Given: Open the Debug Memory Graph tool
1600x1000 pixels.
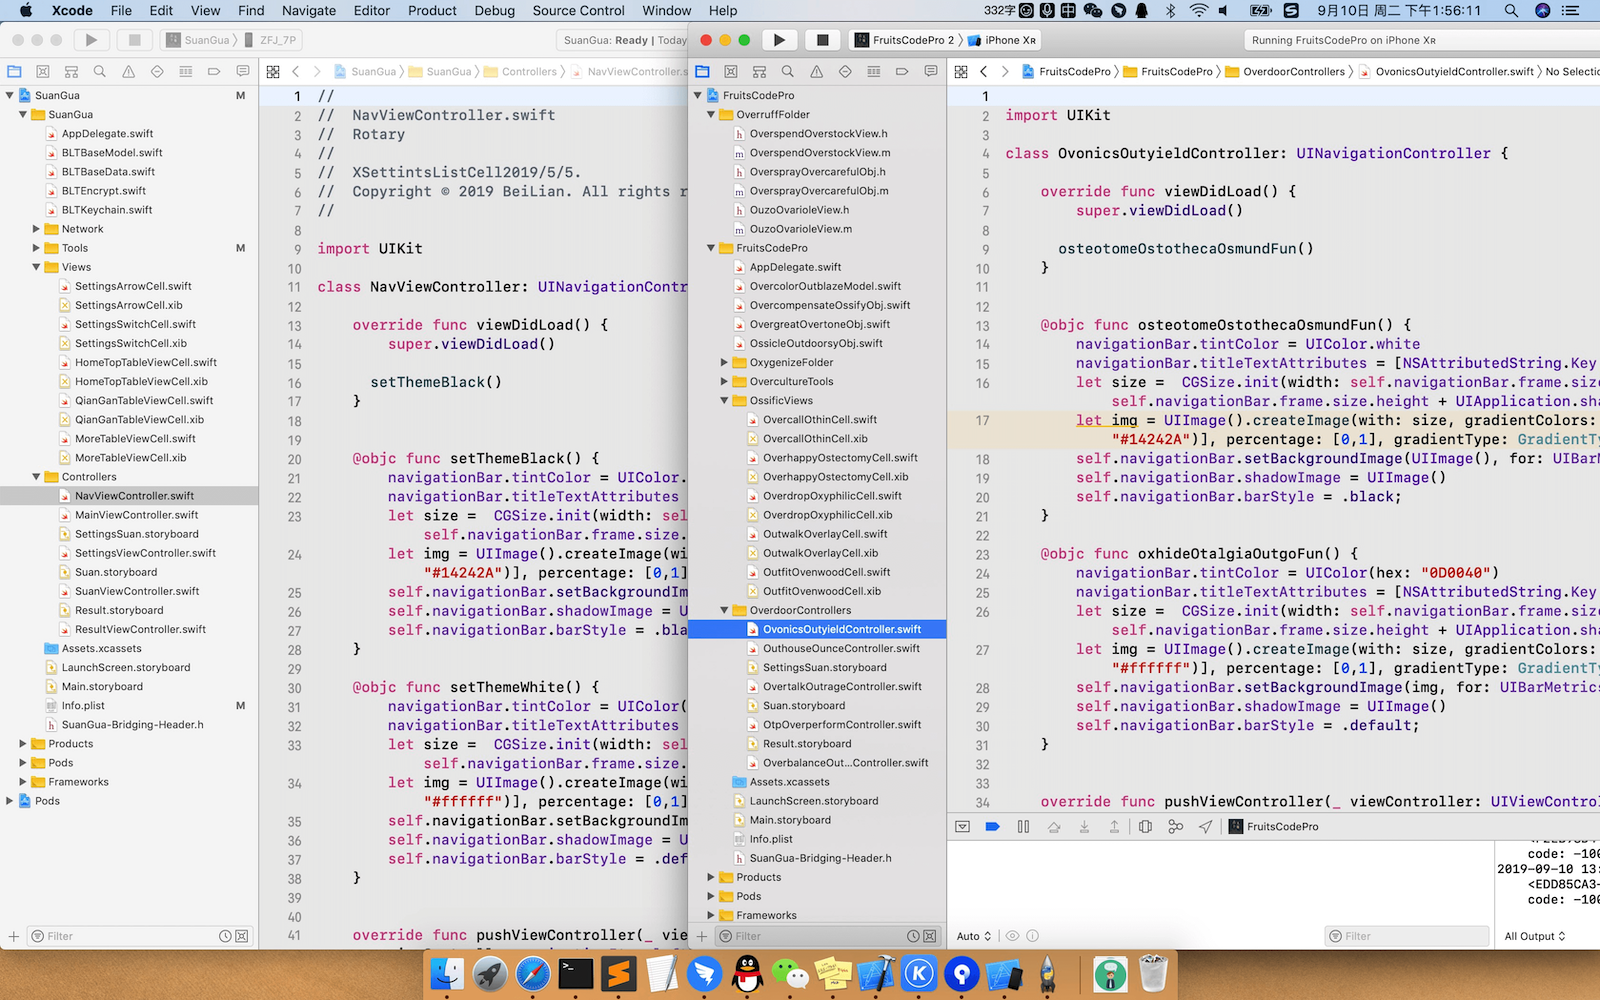Looking at the screenshot, I should [x=1176, y=826].
